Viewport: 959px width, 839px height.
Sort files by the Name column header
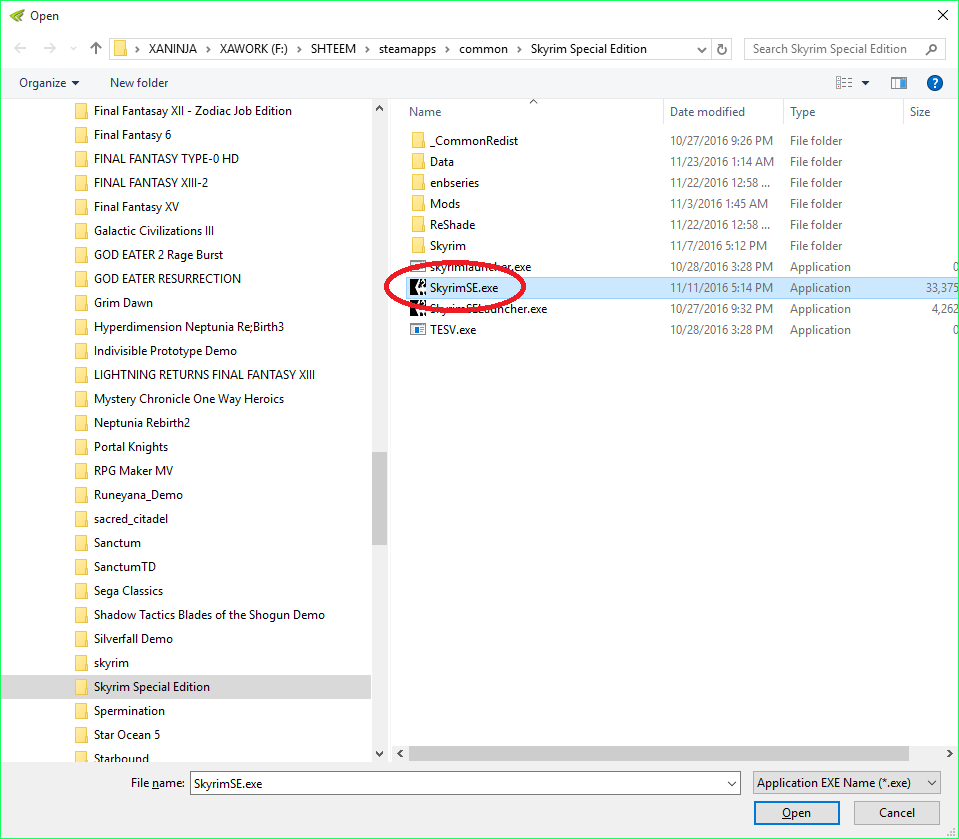pos(425,112)
